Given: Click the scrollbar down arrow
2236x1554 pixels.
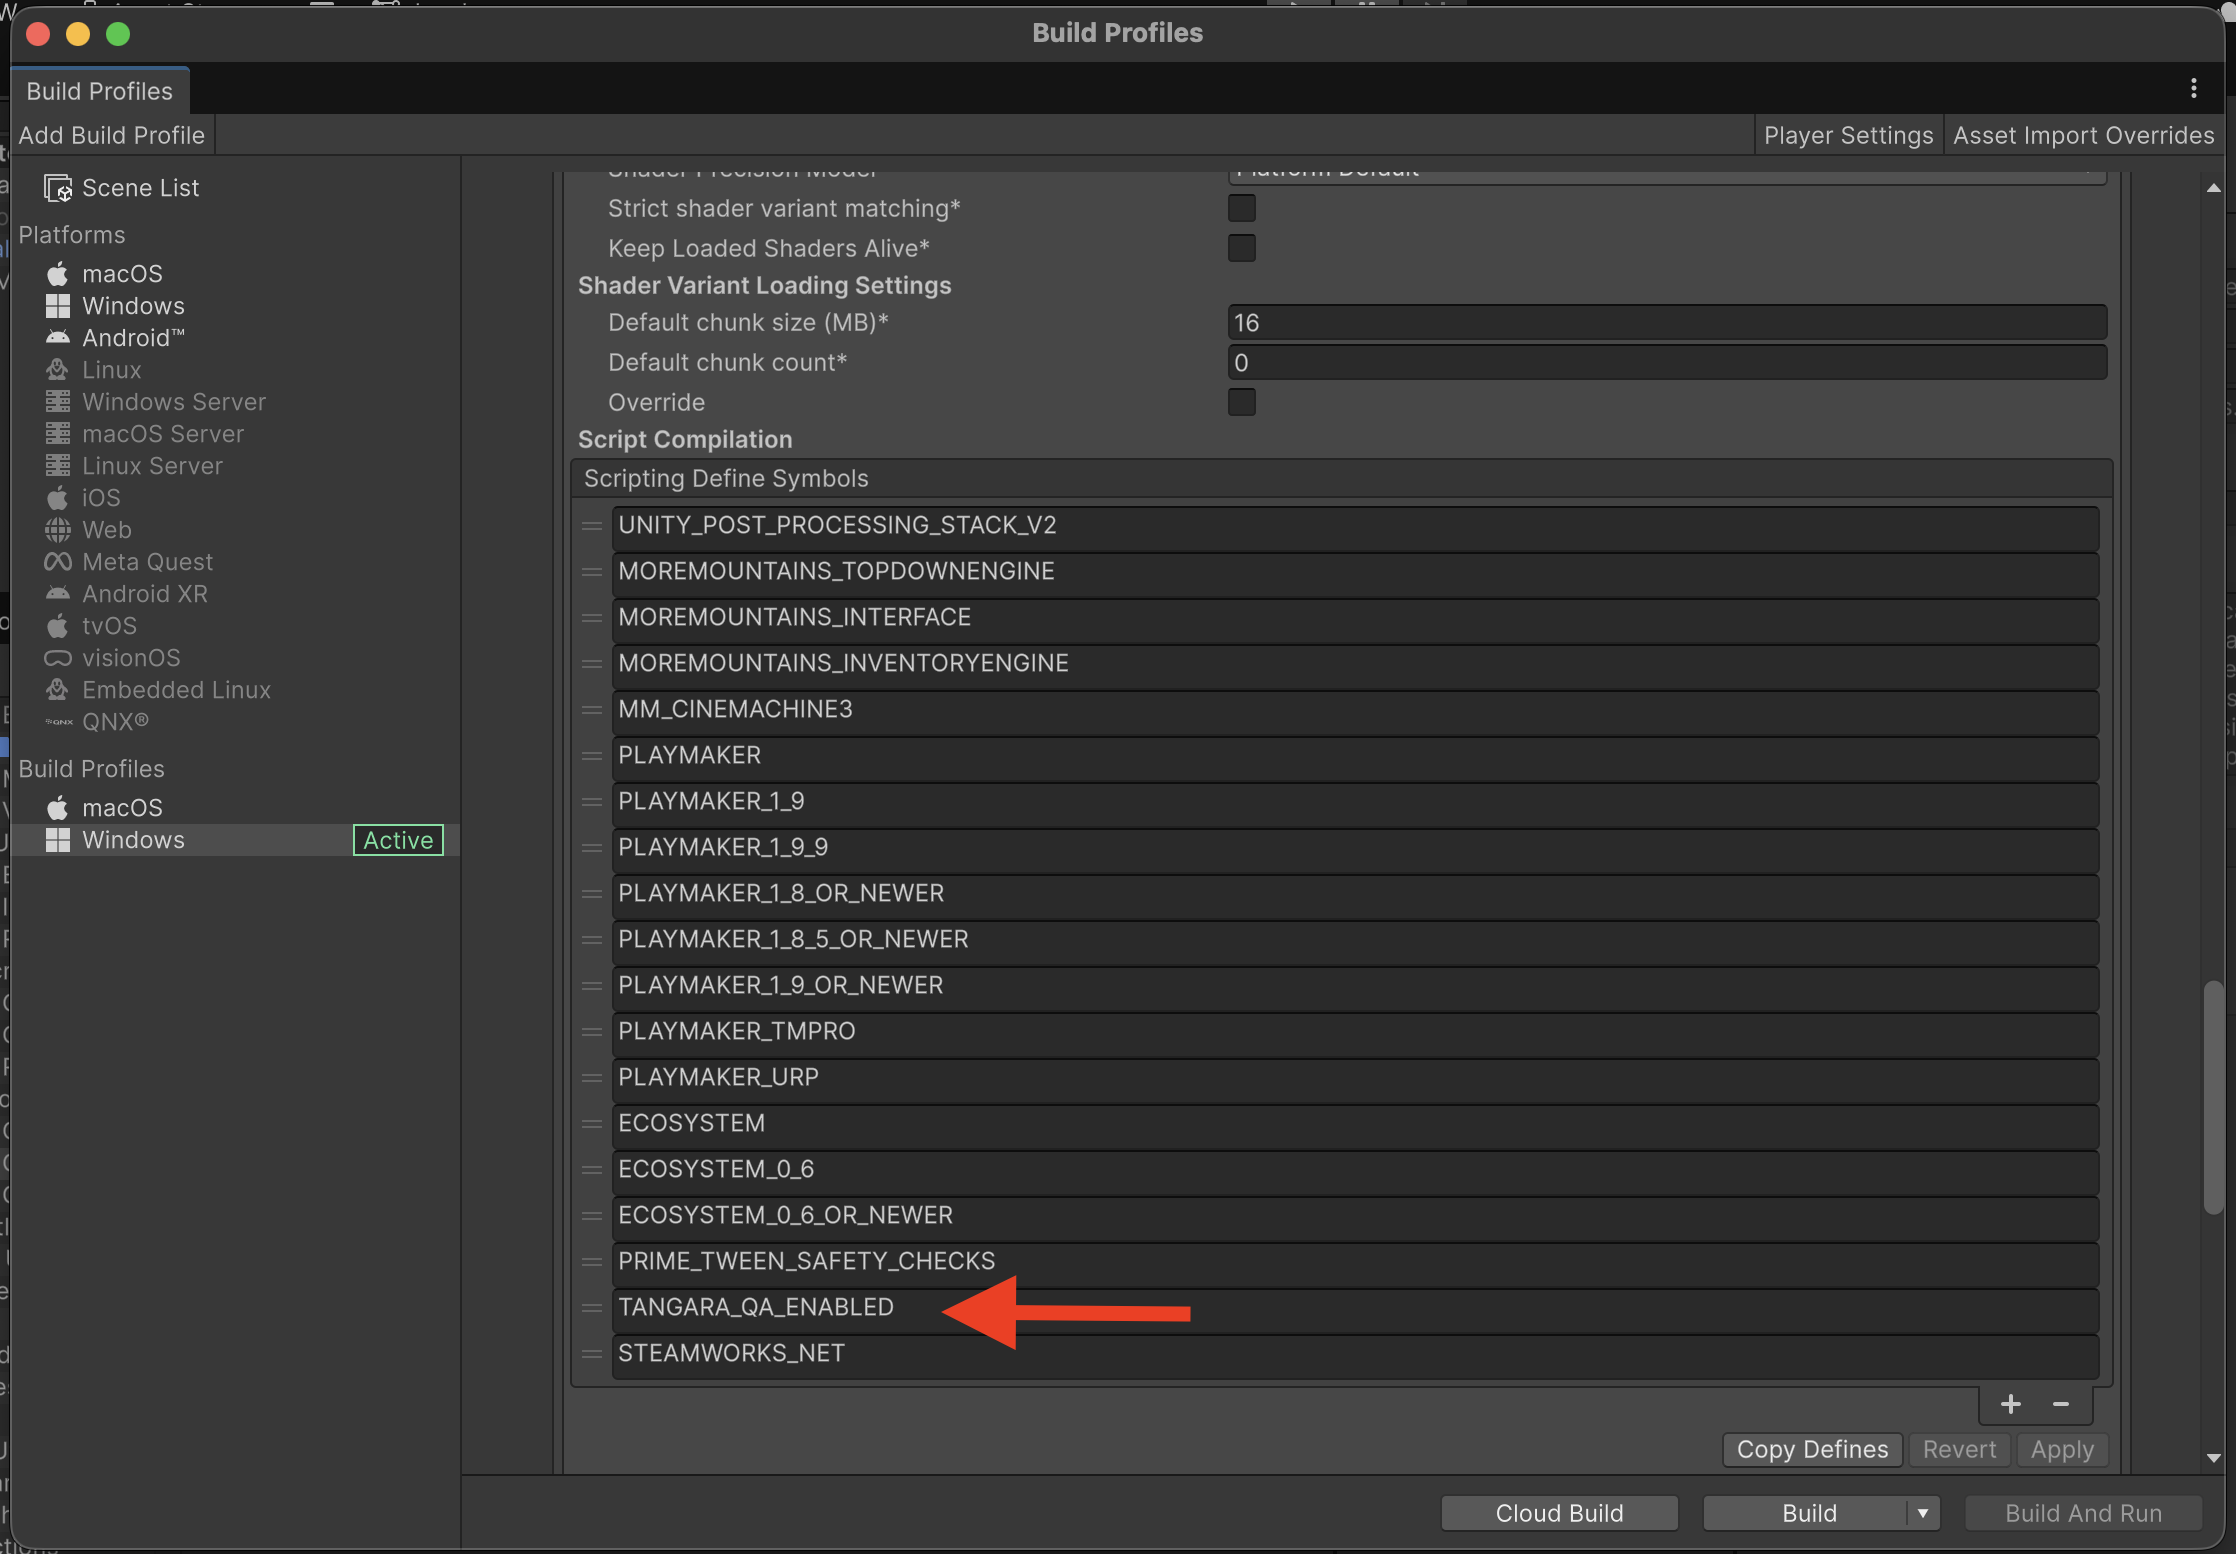Looking at the screenshot, I should coord(2213,1458).
